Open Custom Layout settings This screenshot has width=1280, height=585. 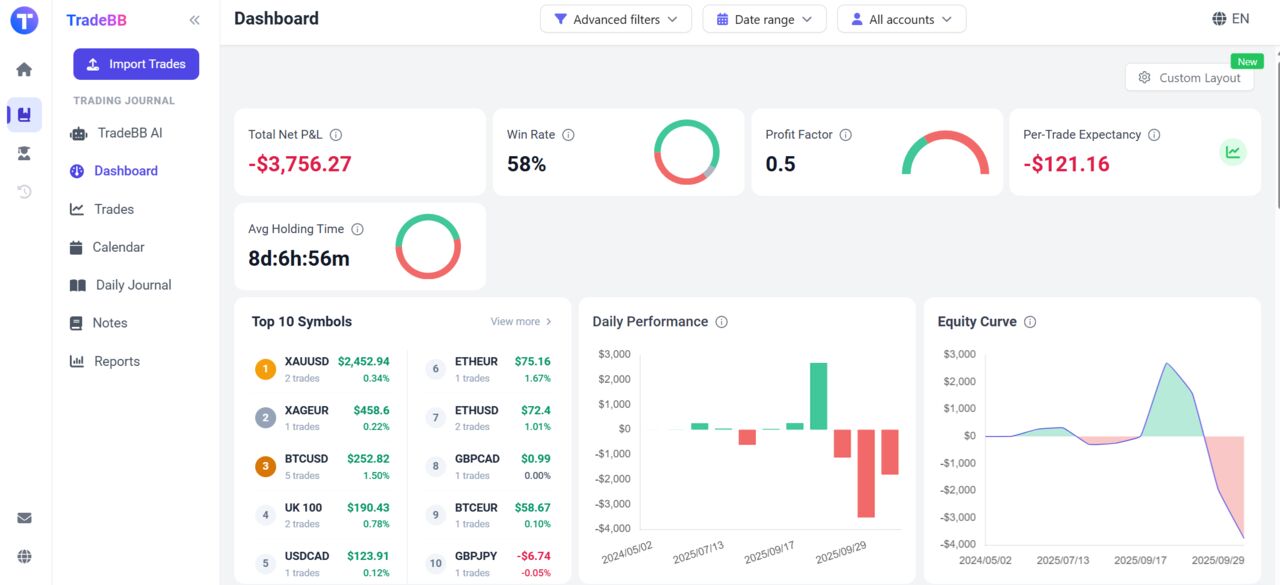(x=1189, y=77)
